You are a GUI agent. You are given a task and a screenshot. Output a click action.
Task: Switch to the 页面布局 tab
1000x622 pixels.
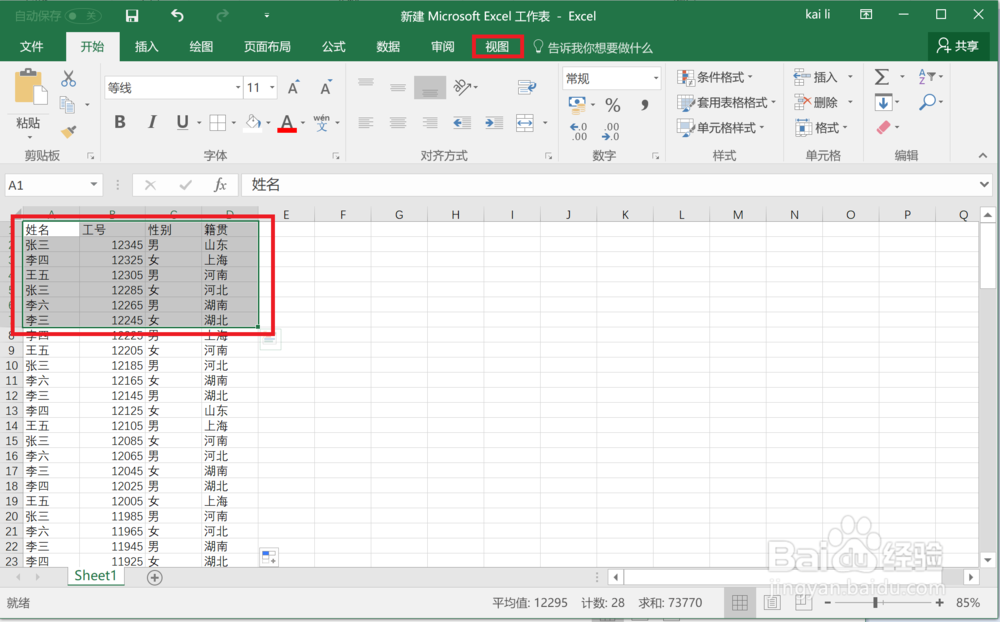click(x=267, y=47)
